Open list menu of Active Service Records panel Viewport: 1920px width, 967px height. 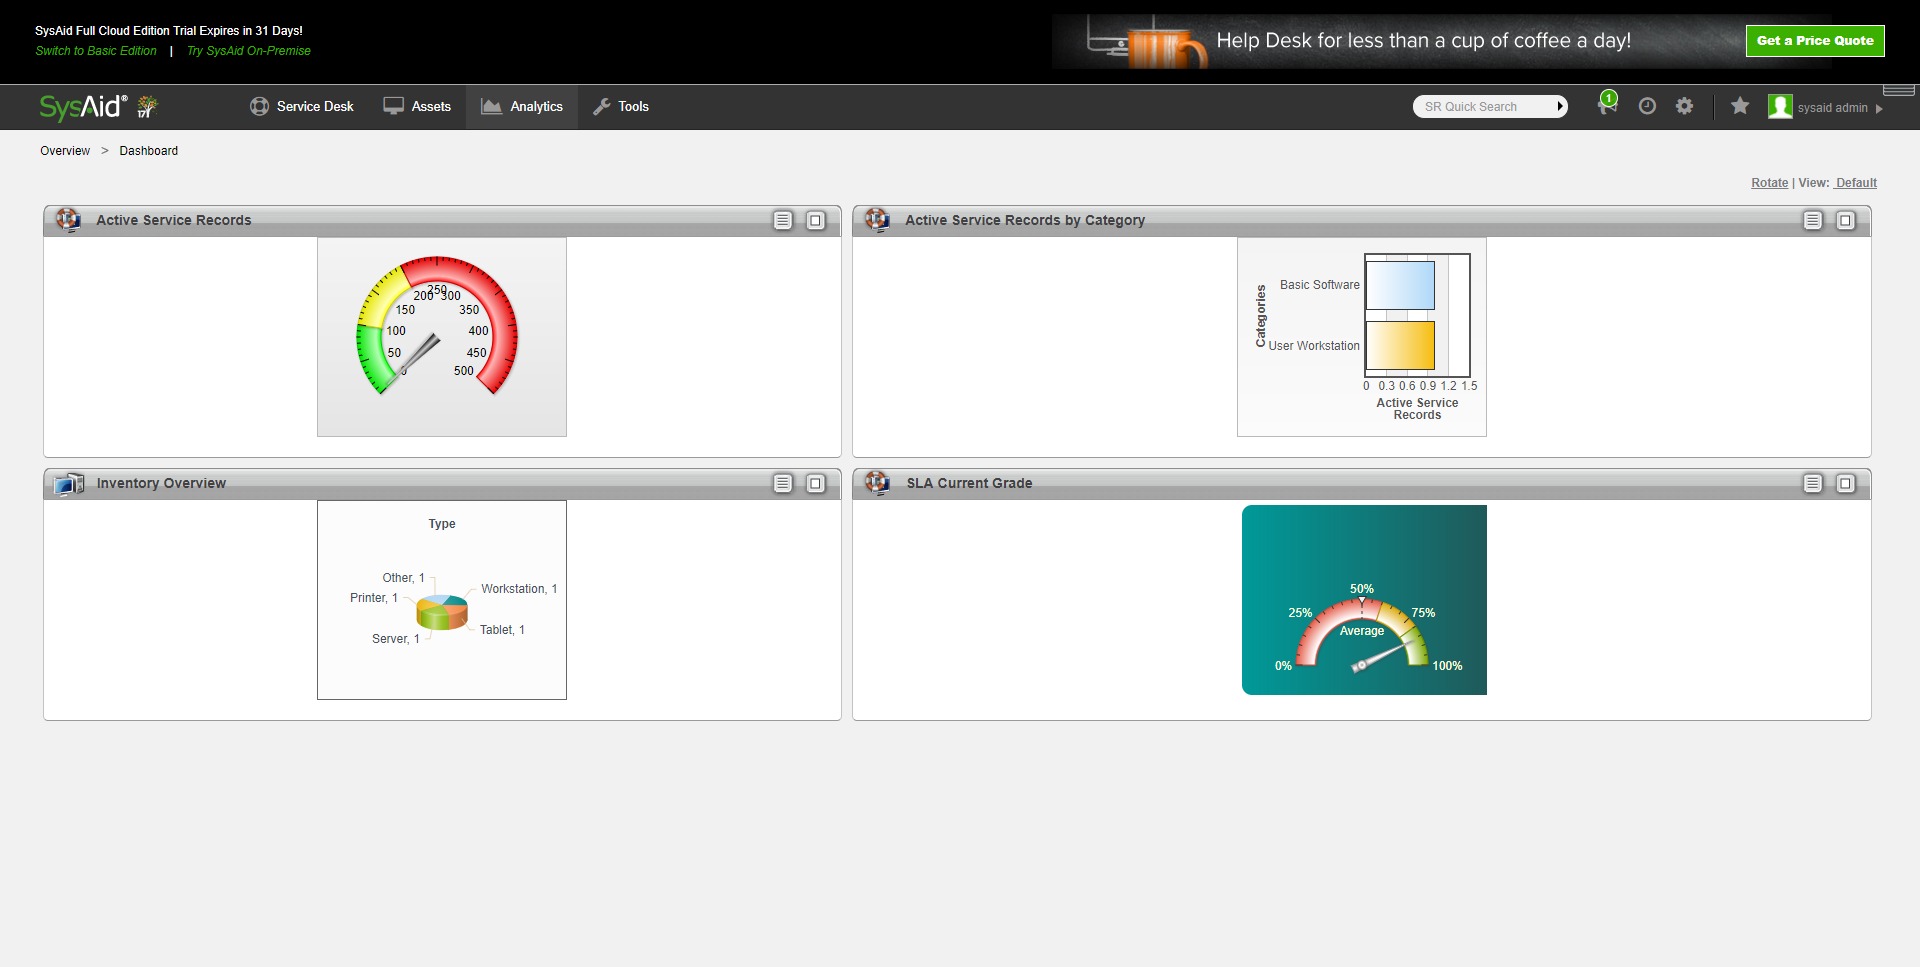click(x=783, y=221)
